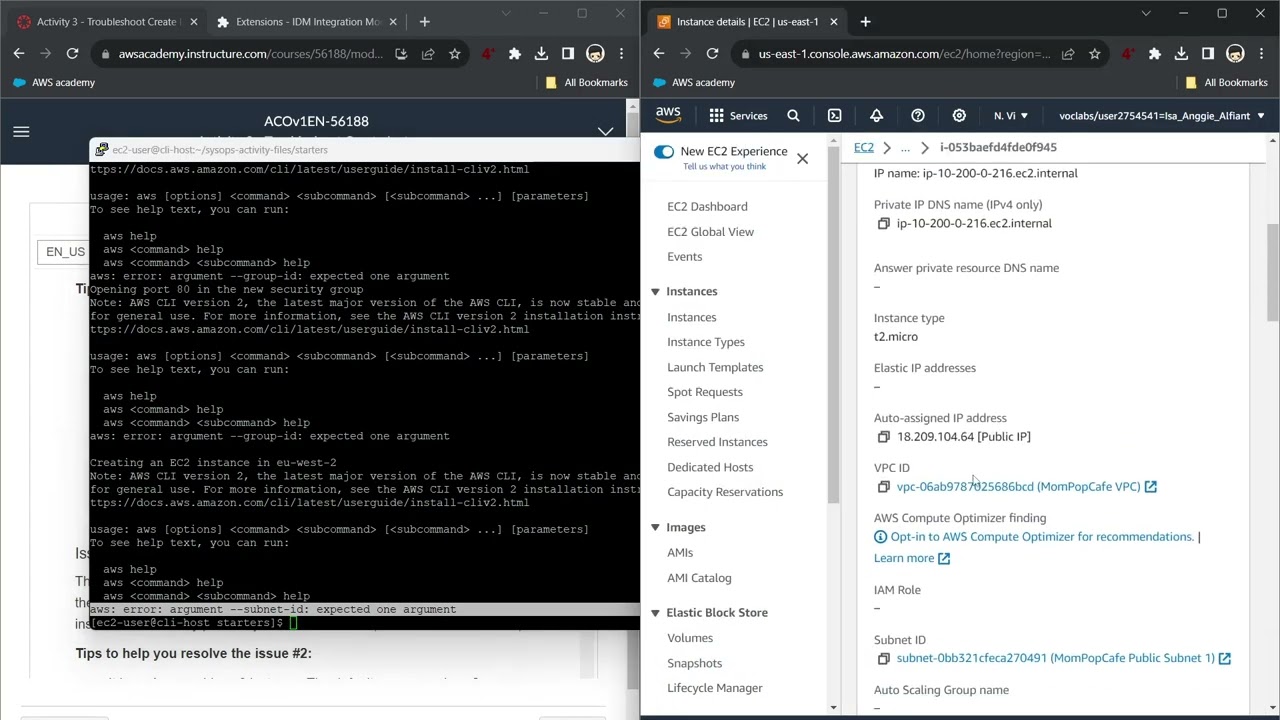The image size is (1280, 720).
Task: Copy the VPC ID value
Action: (883, 487)
